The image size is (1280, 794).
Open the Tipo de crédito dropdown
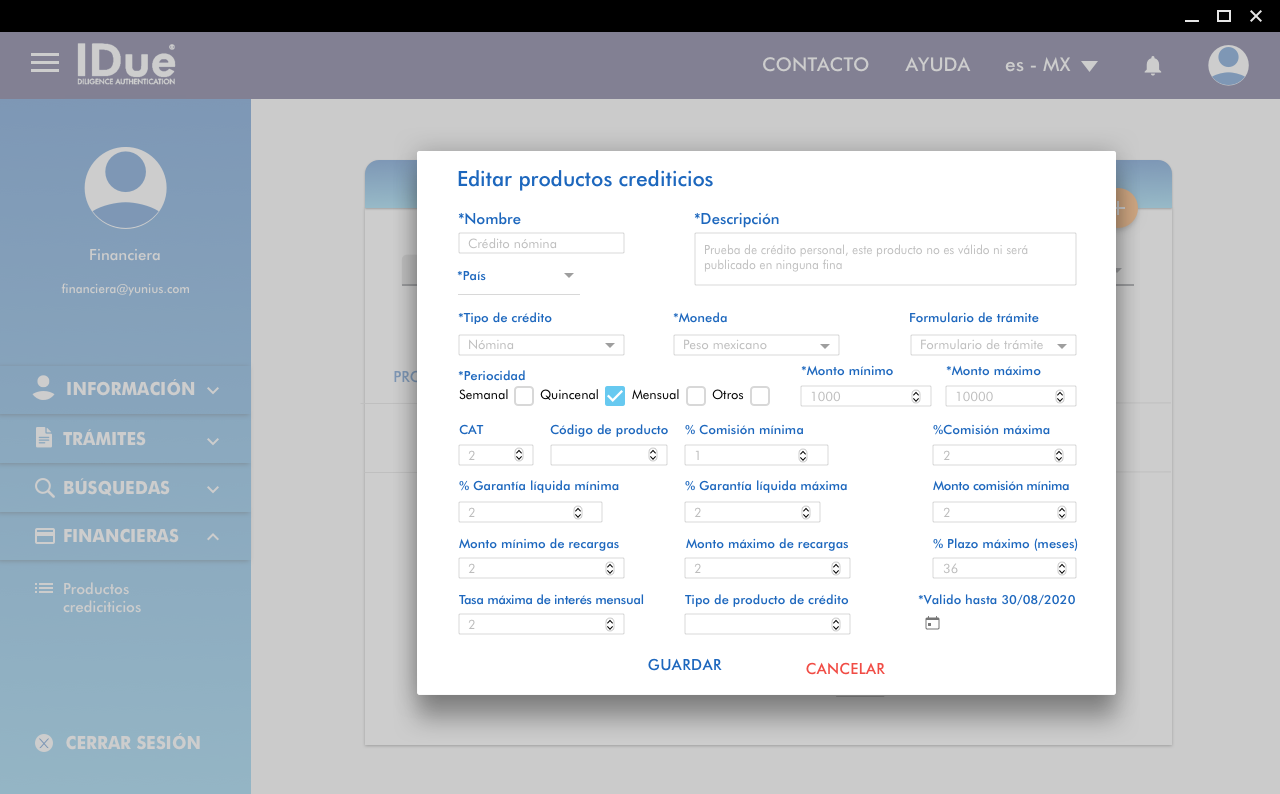(x=541, y=345)
